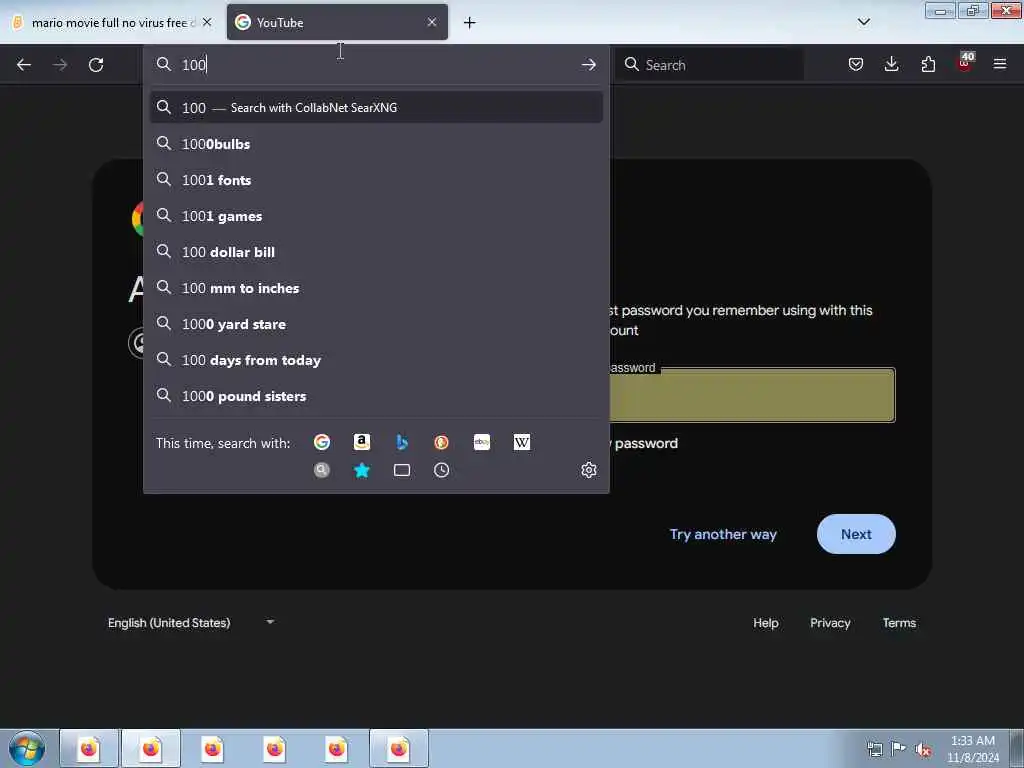This screenshot has height=768, width=1024.
Task: Click the go arrow in the address bar
Action: pyautogui.click(x=588, y=65)
